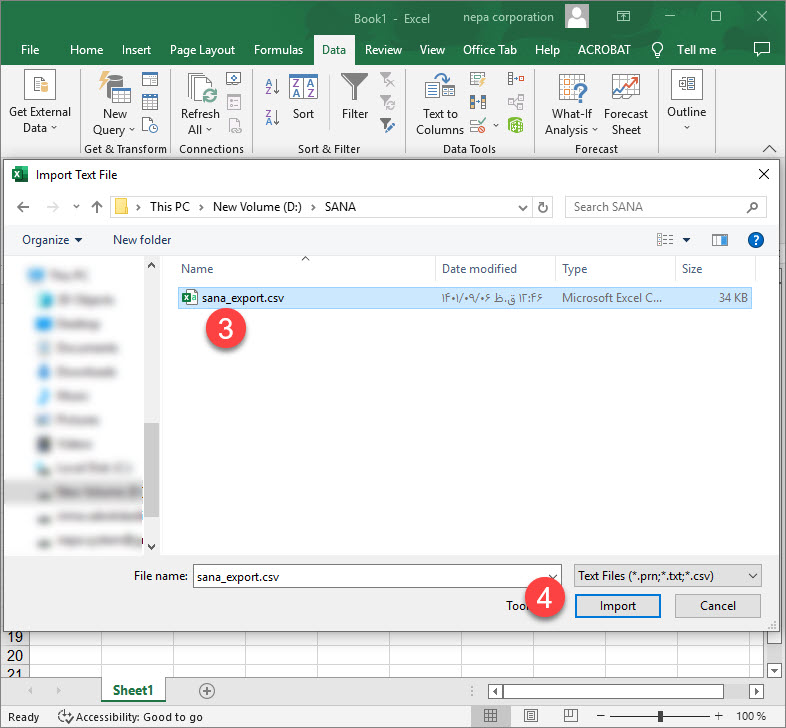This screenshot has width=786, height=728.
Task: Refresh the SANA folder listing
Action: coord(542,207)
